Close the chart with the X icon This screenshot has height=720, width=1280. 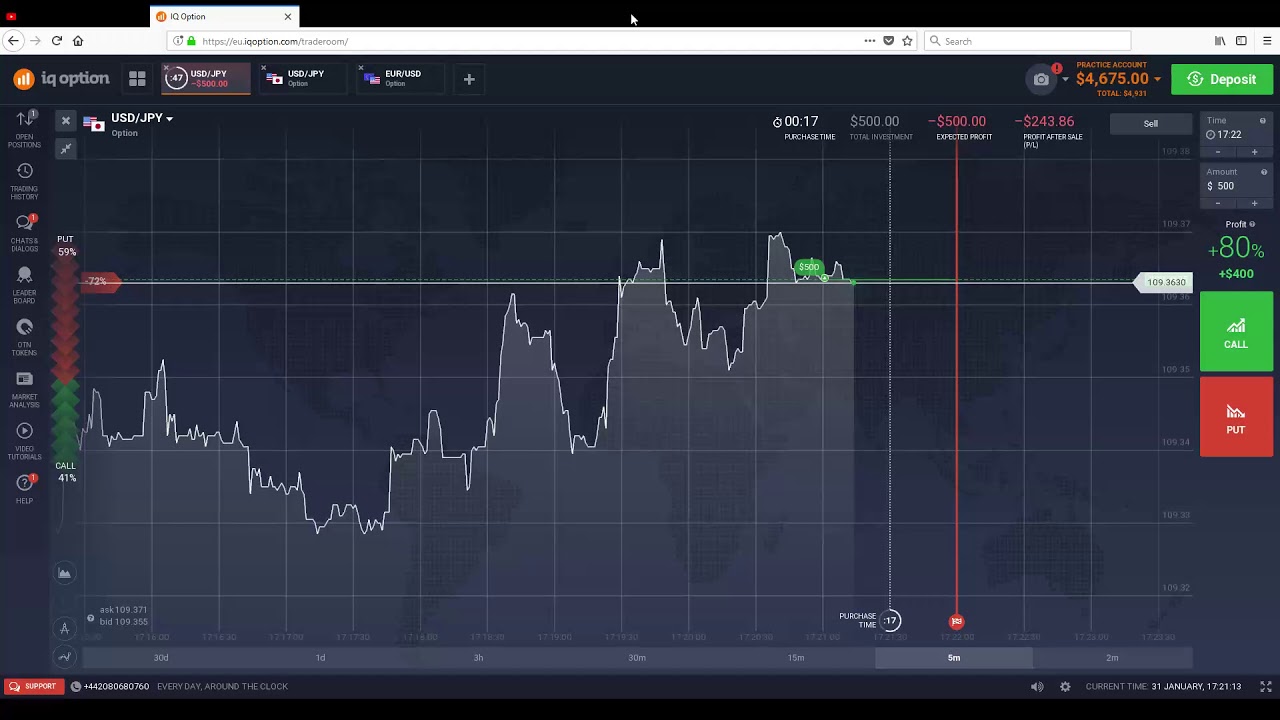click(66, 121)
